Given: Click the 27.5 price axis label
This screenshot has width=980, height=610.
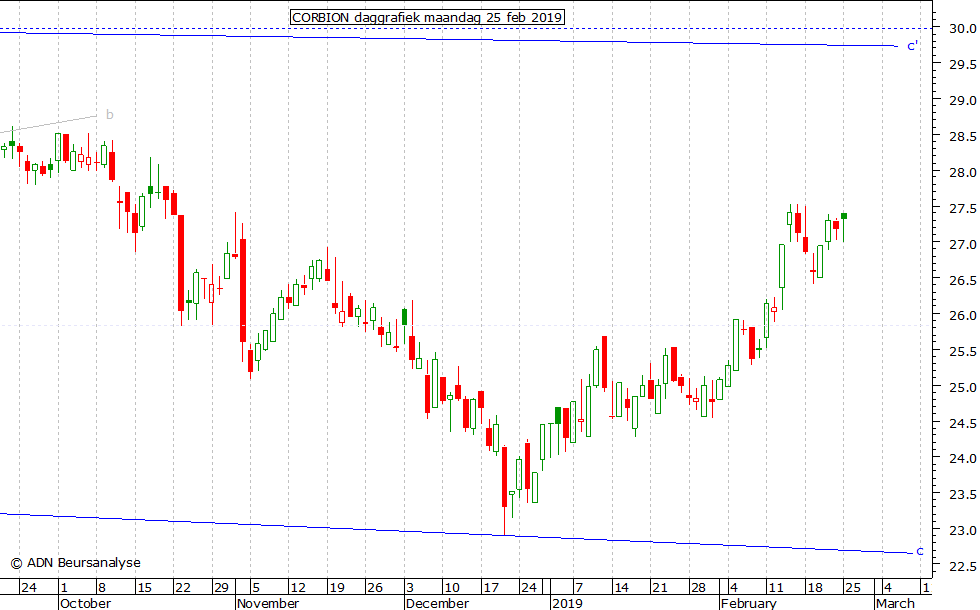Looking at the screenshot, I should coord(962,209).
